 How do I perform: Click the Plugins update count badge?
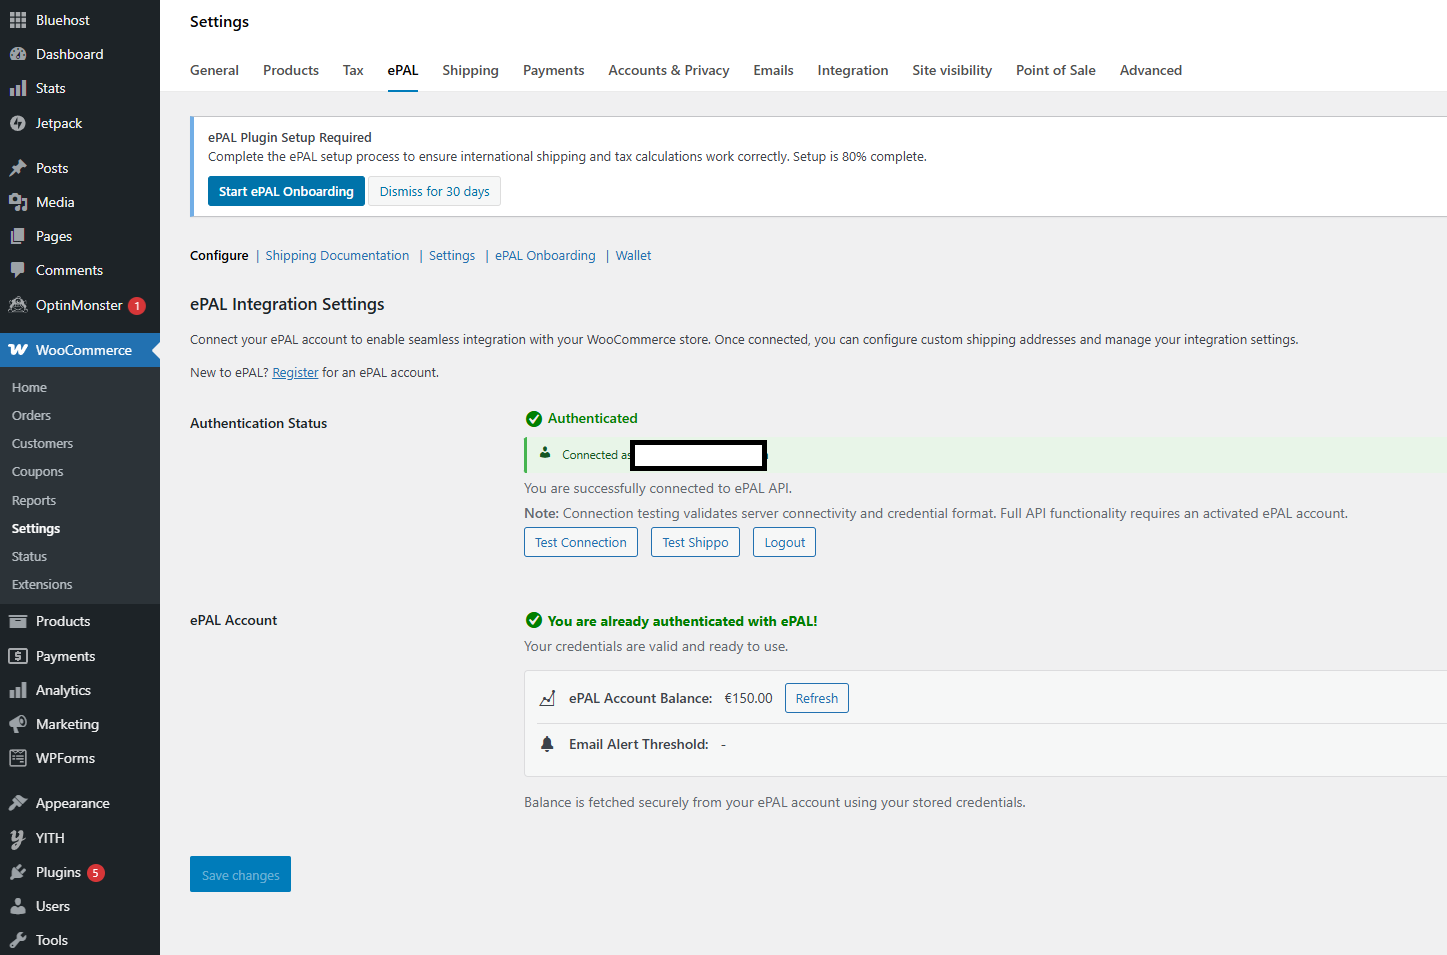95,873
